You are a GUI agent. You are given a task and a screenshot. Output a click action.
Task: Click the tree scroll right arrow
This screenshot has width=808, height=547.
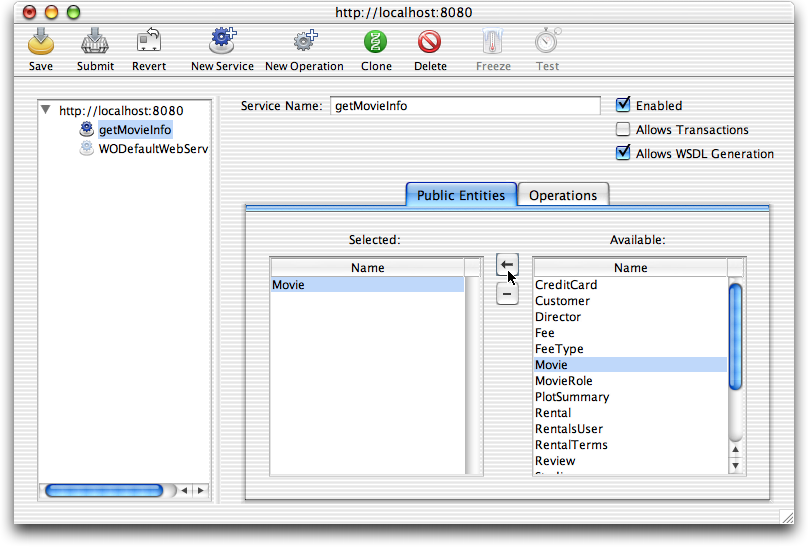click(x=200, y=490)
